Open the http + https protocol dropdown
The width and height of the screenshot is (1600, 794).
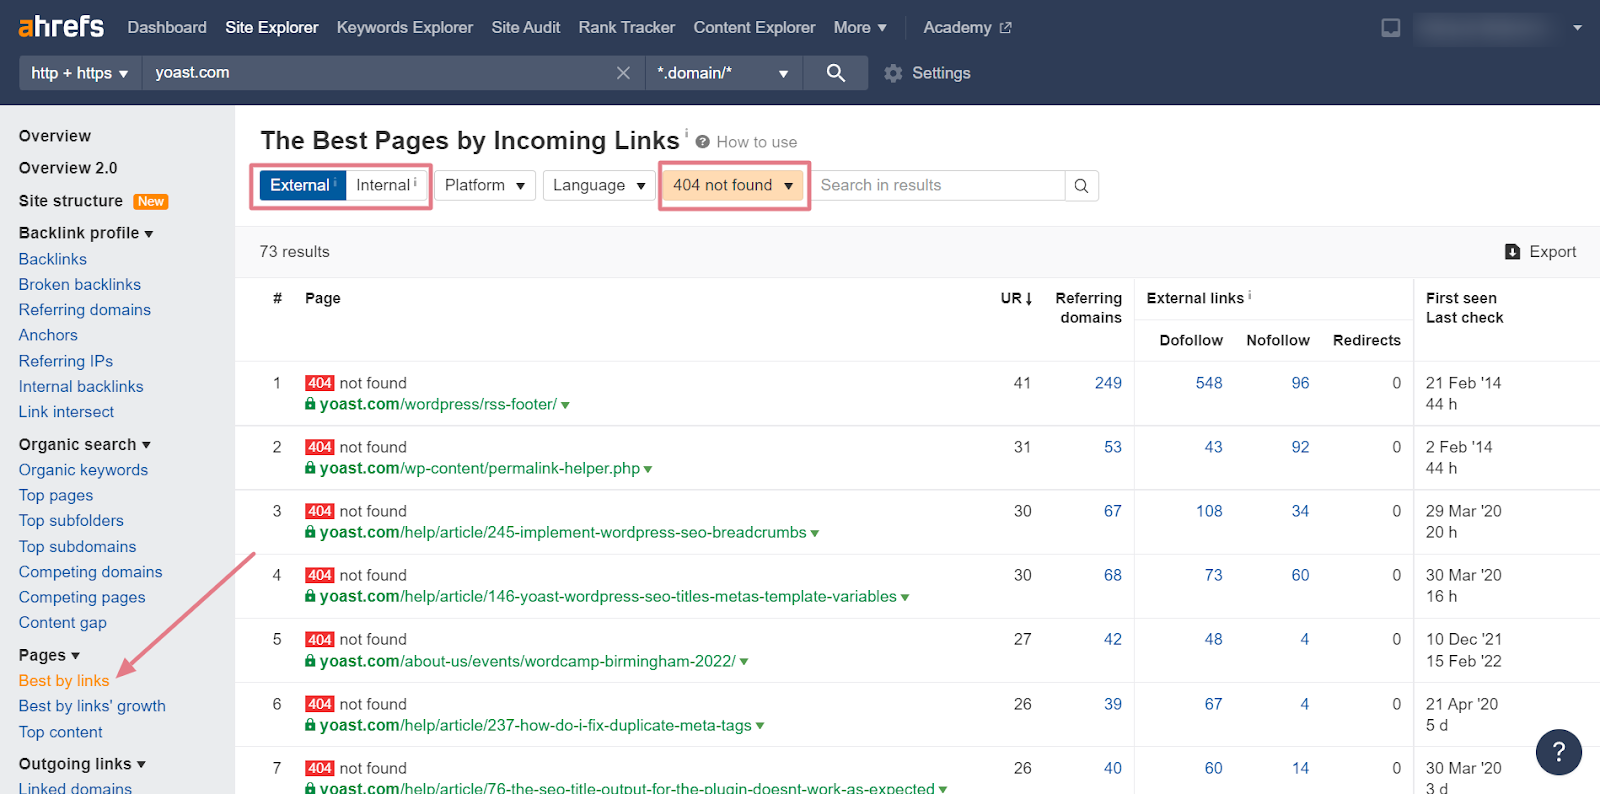pyautogui.click(x=80, y=73)
